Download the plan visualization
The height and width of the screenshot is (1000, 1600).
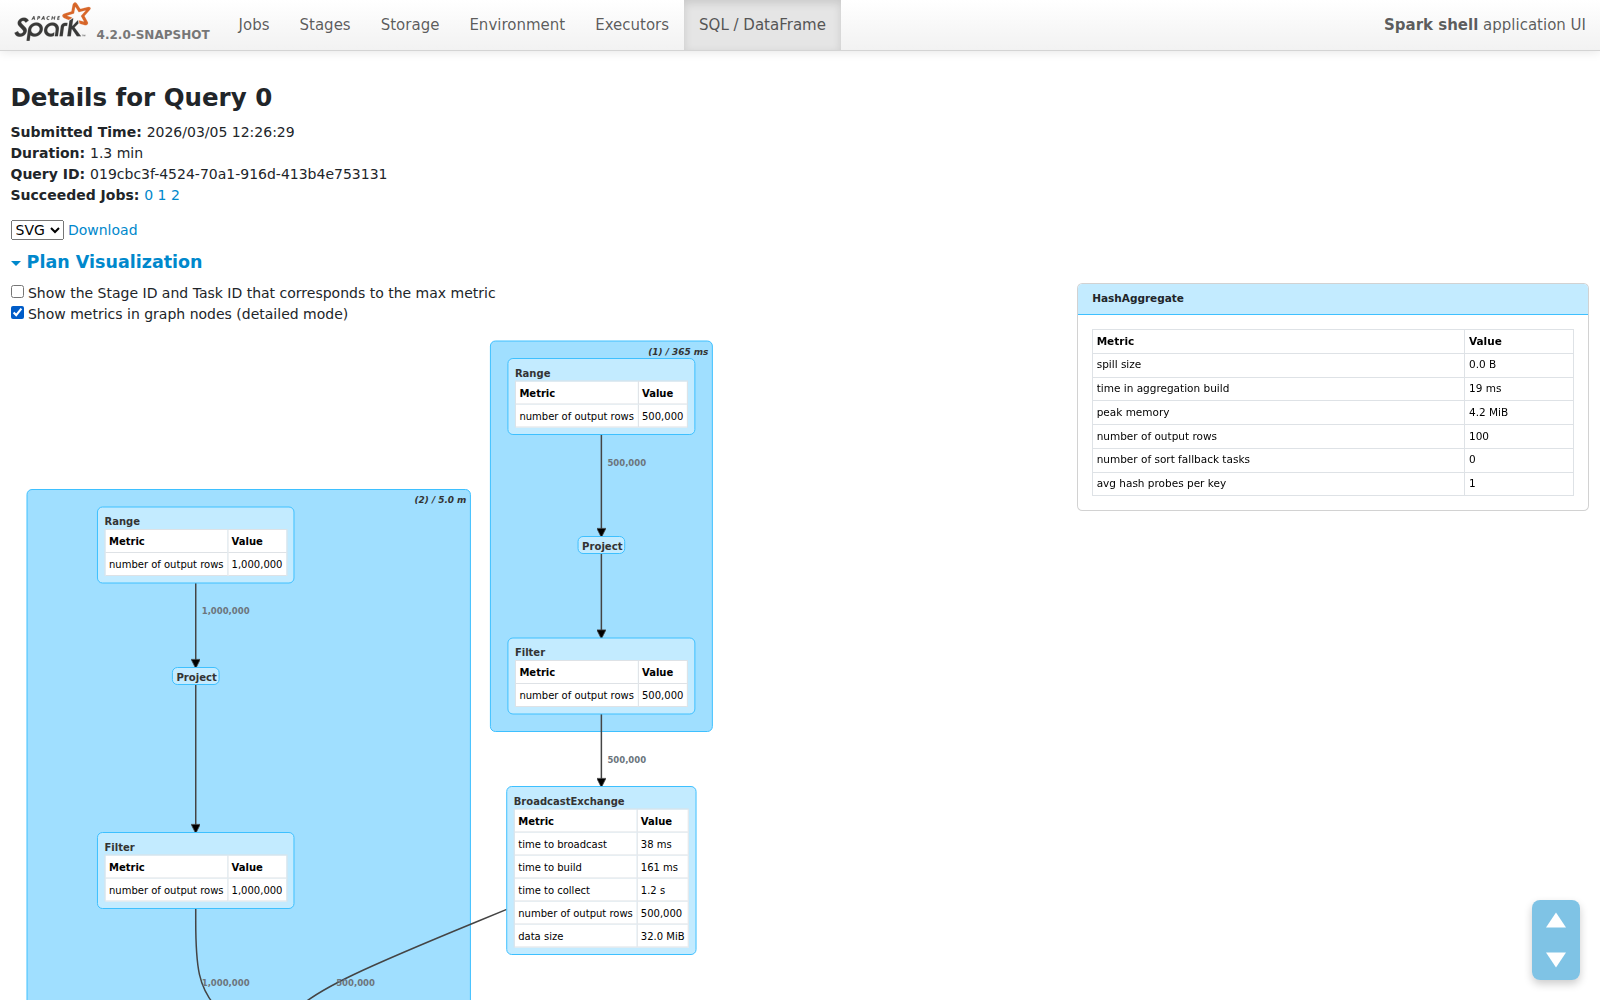[103, 230]
